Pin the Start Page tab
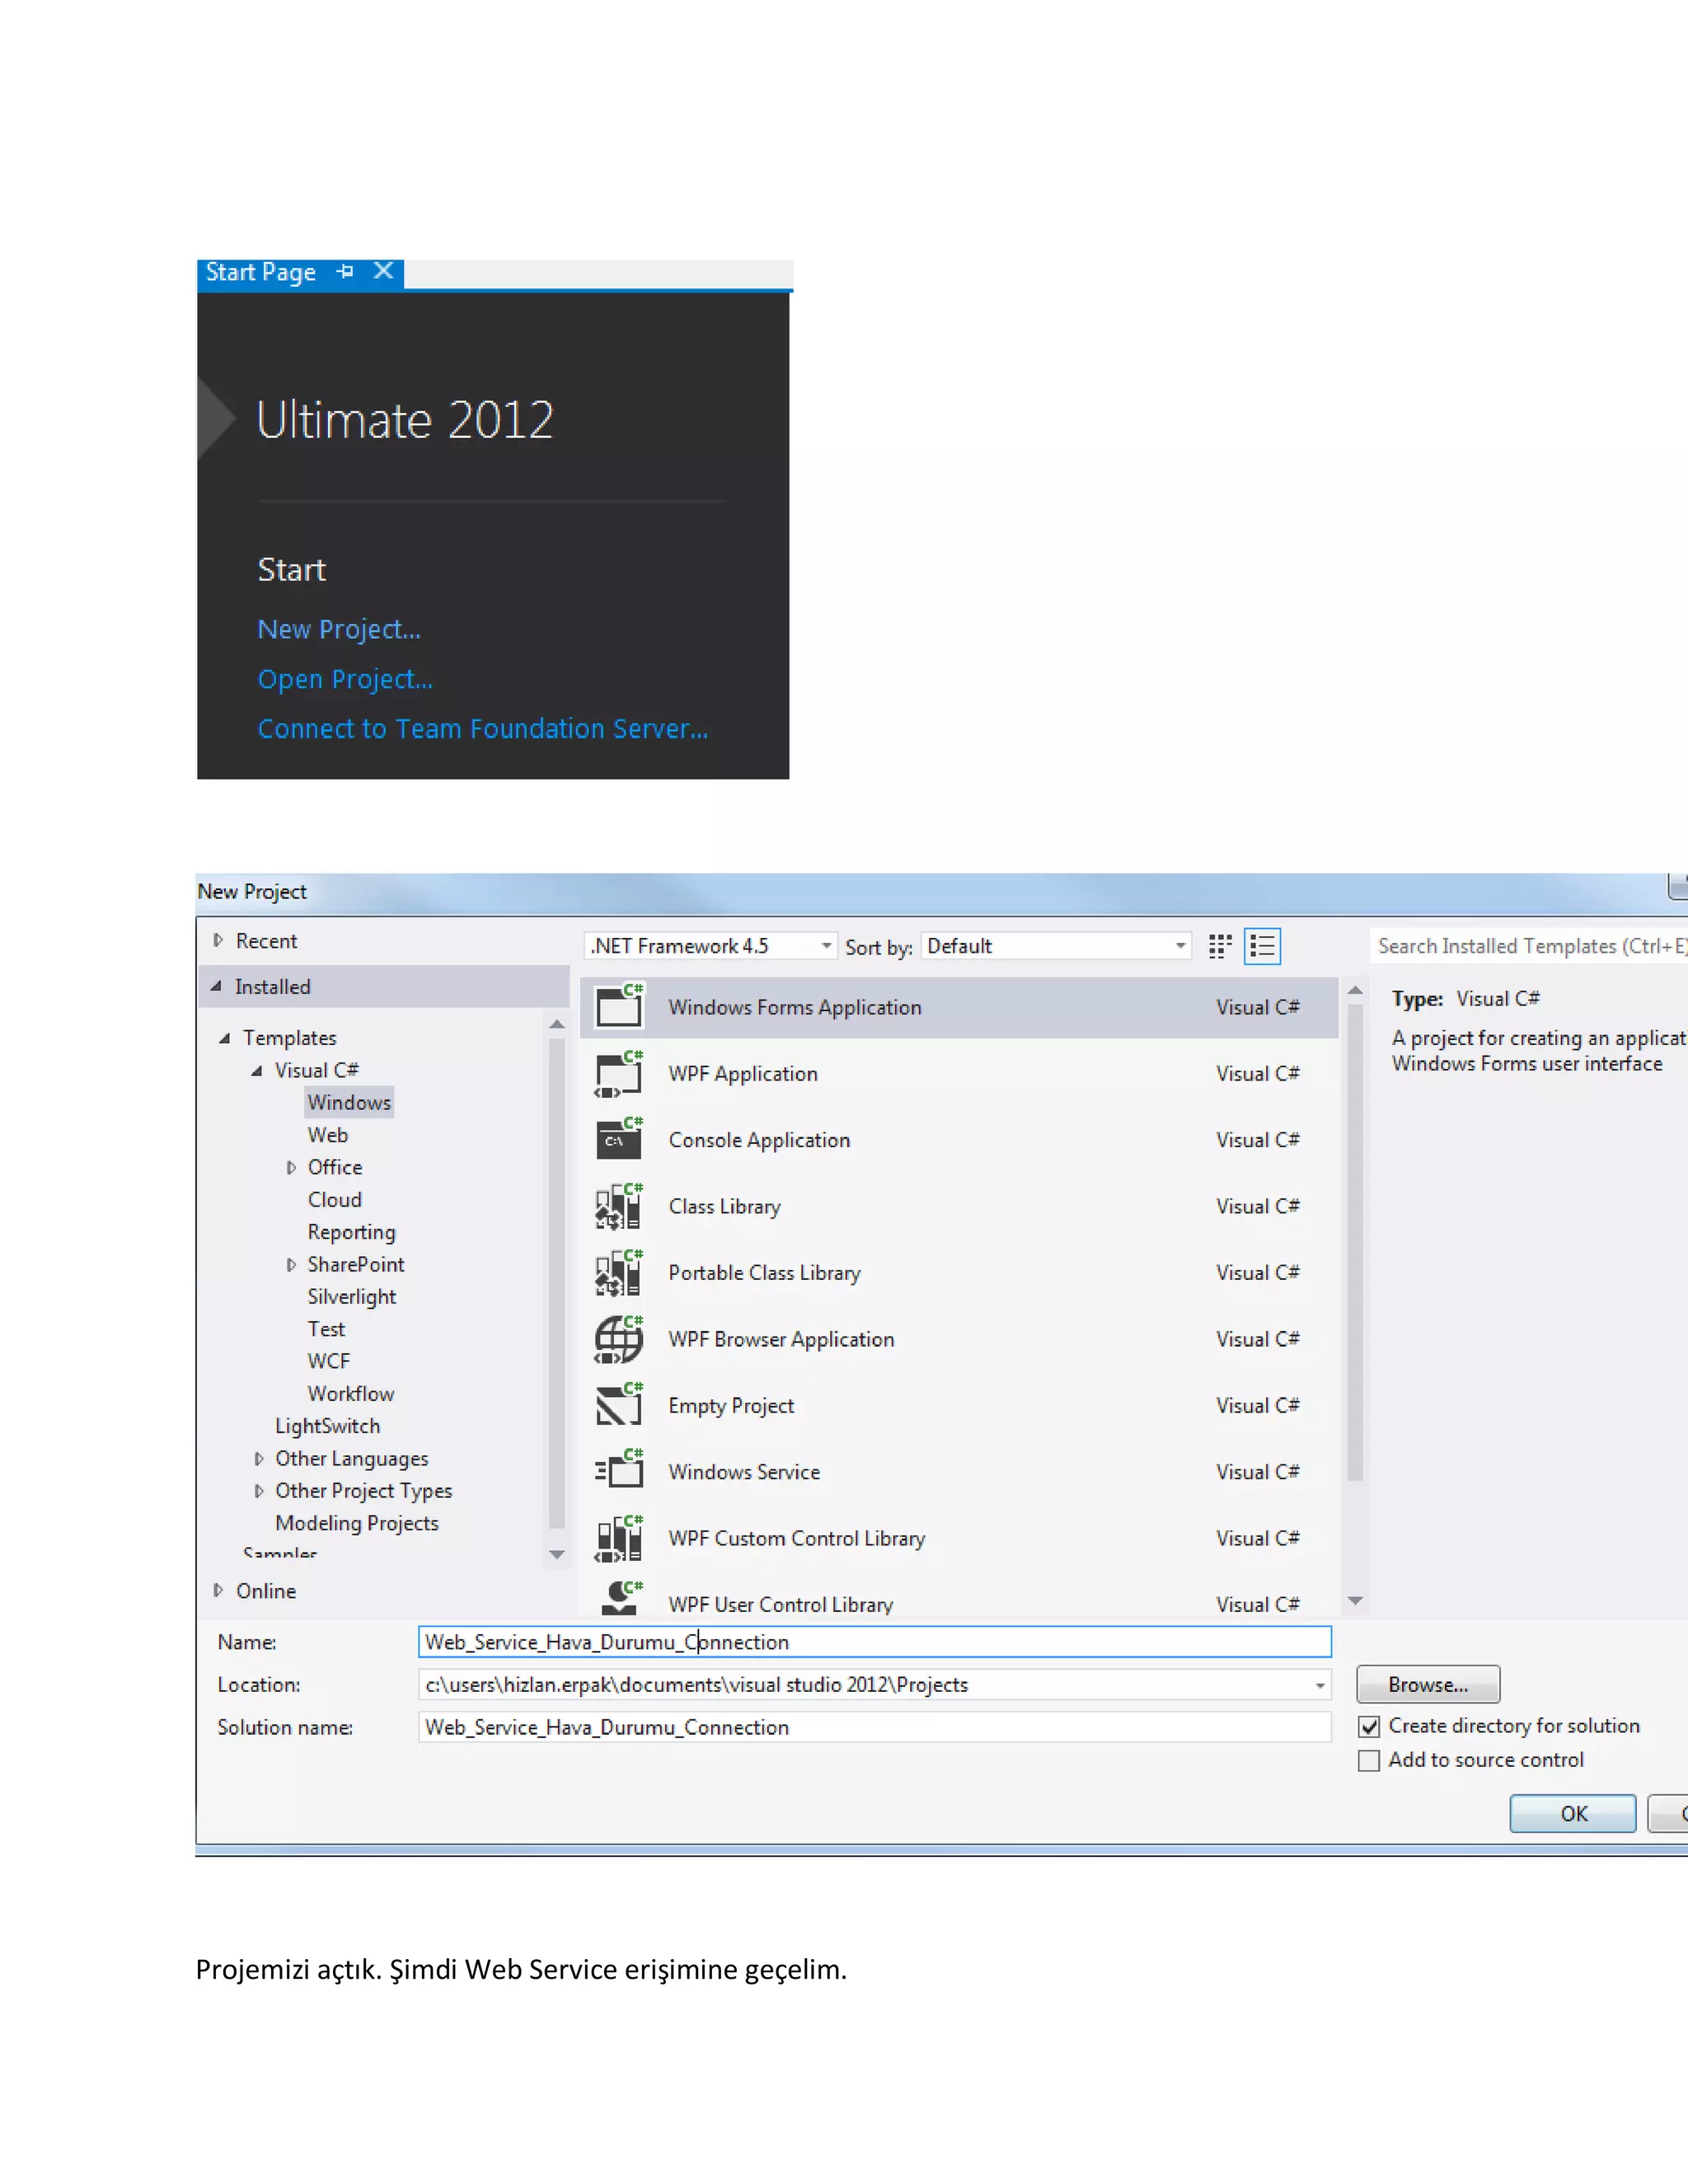Image resolution: width=1688 pixels, height=2184 pixels. coord(346,271)
